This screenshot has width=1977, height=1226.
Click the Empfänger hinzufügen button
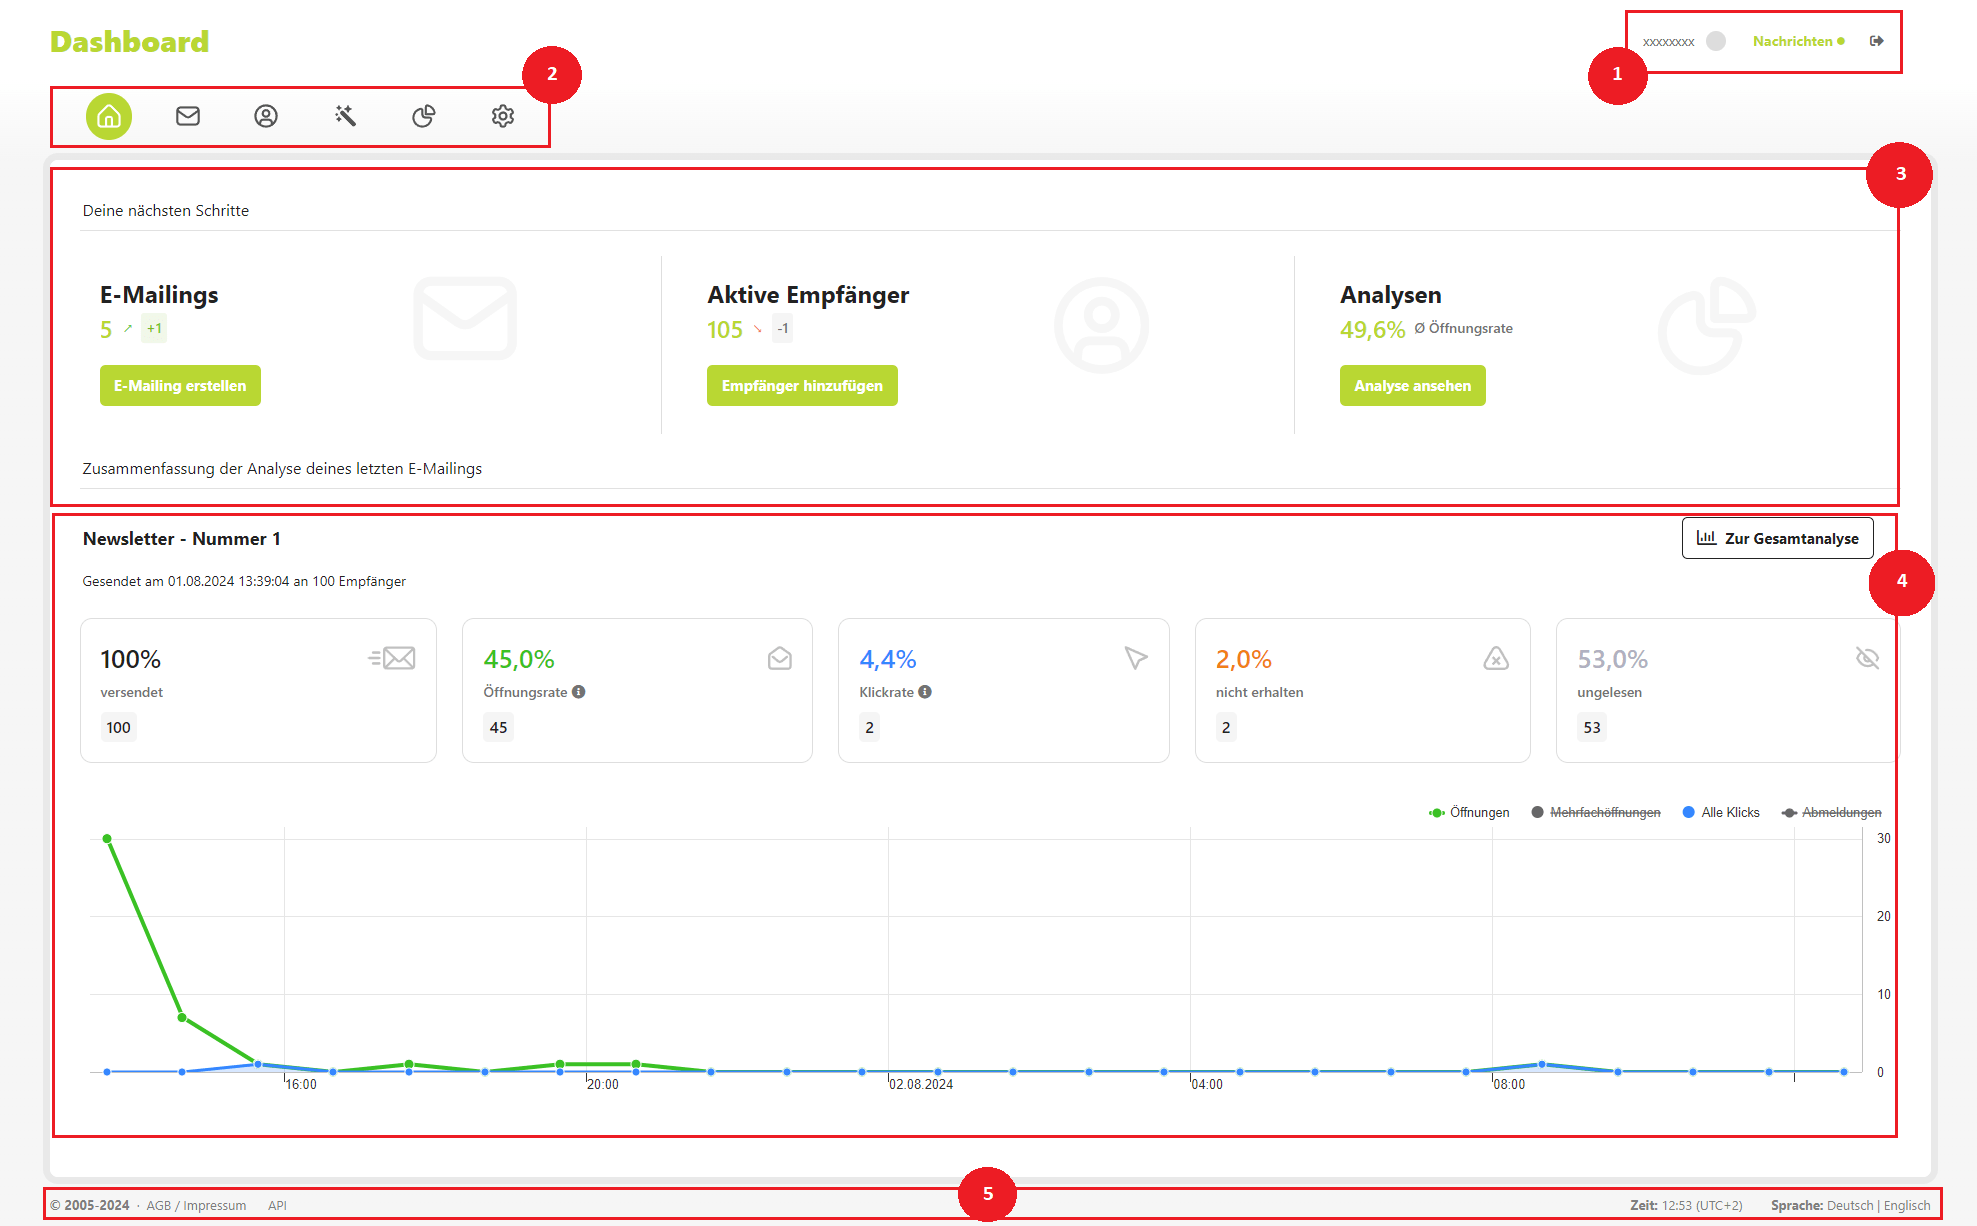(802, 386)
